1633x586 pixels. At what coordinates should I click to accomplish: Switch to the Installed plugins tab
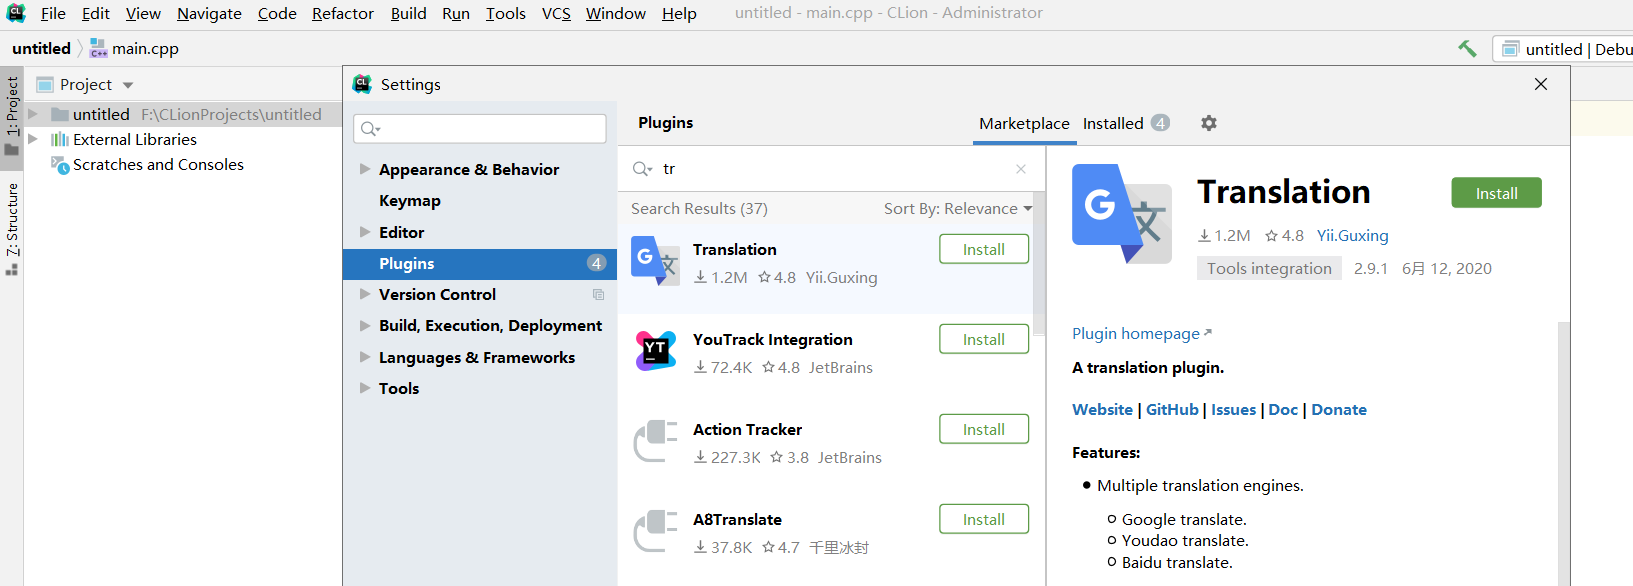(1115, 123)
